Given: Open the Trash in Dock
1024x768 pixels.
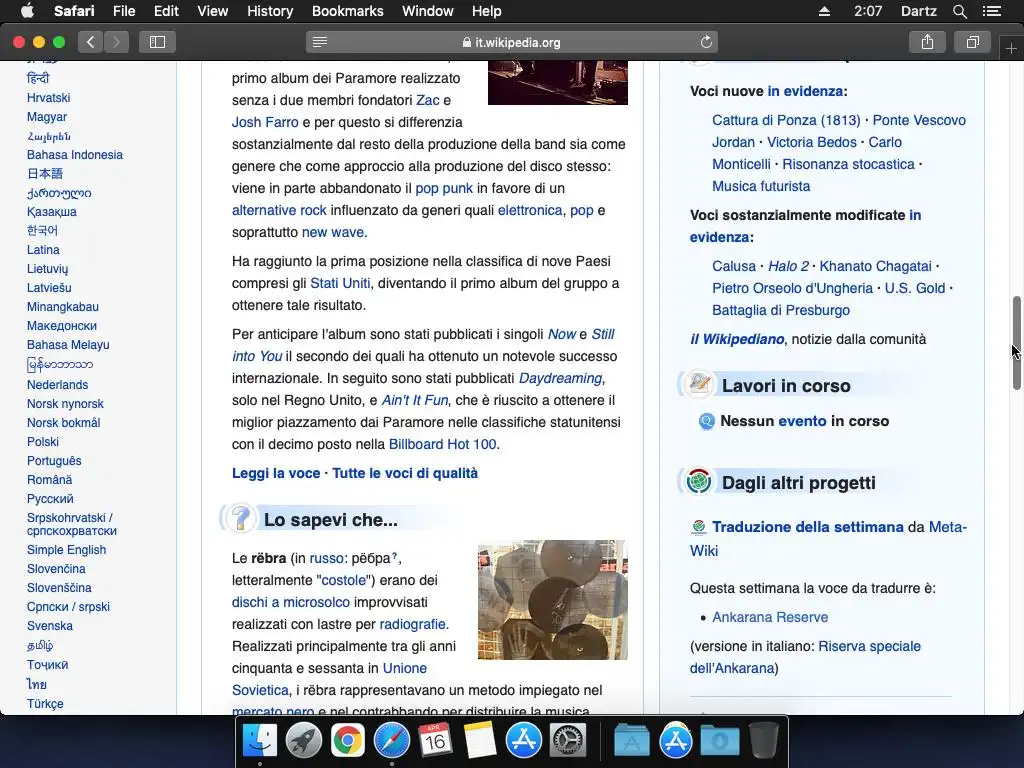Looking at the screenshot, I should coord(763,741).
